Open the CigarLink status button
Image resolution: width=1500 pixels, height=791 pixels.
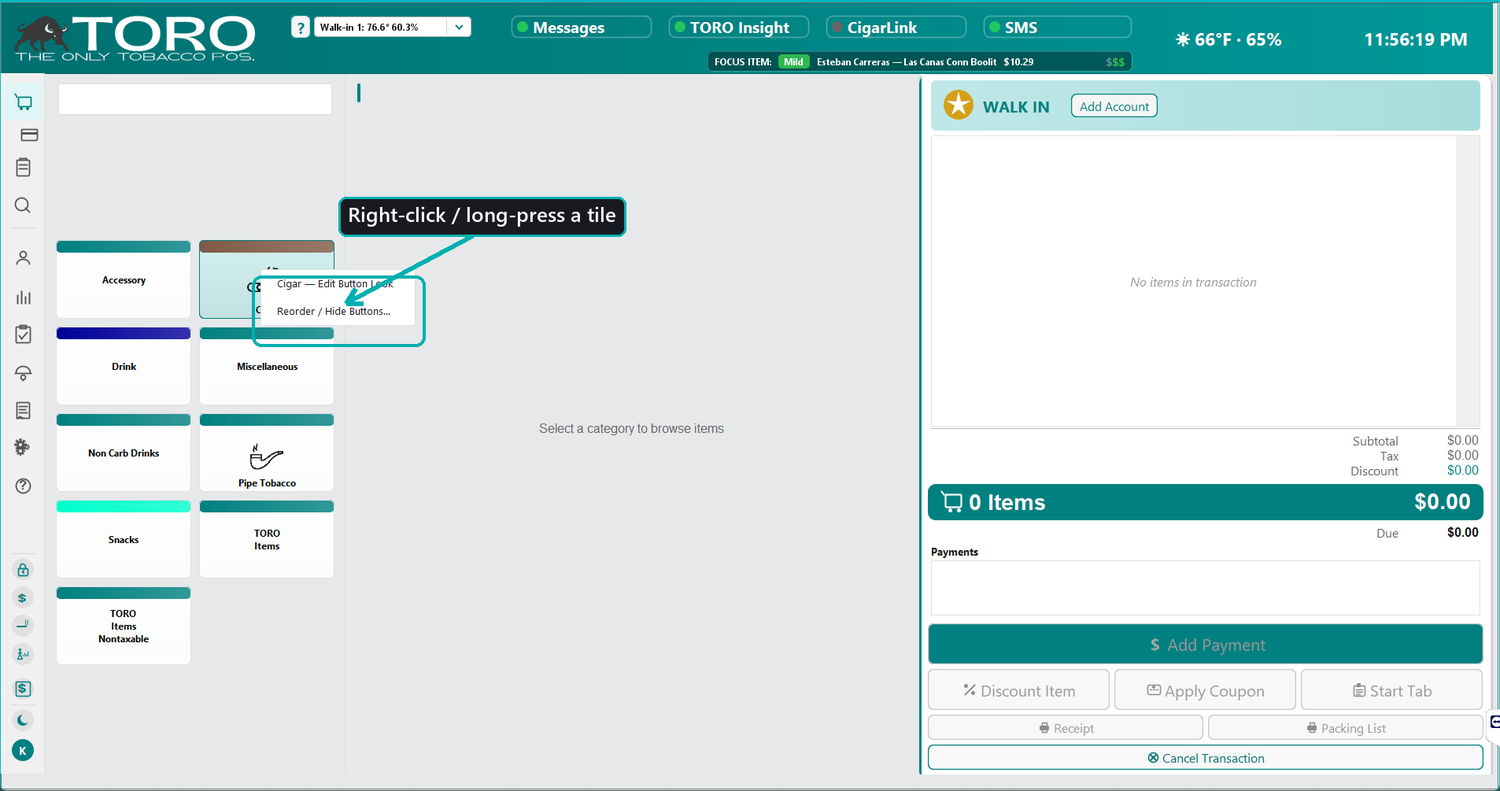coord(896,28)
